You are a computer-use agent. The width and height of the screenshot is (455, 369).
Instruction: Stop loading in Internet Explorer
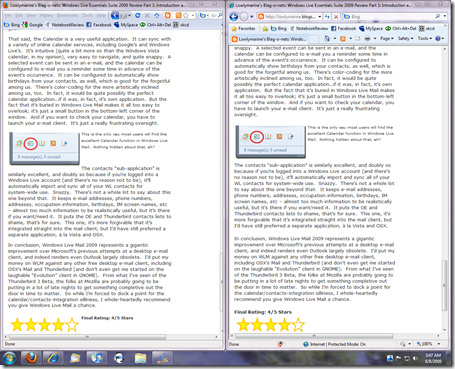click(x=336, y=17)
